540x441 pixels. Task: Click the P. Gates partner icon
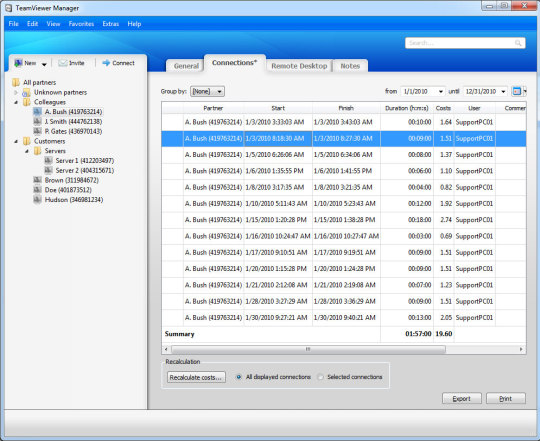point(38,131)
